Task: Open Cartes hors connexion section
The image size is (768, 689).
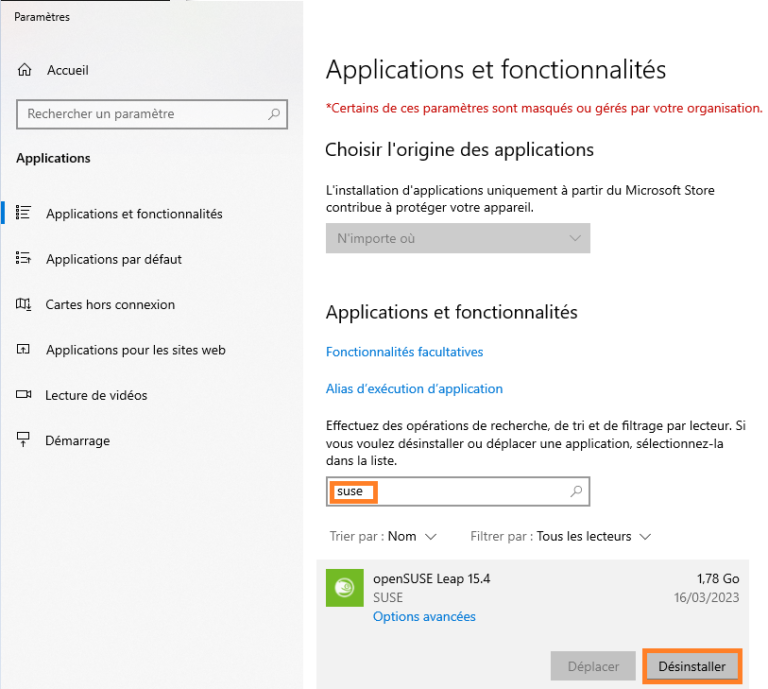Action: pyautogui.click(x=110, y=304)
